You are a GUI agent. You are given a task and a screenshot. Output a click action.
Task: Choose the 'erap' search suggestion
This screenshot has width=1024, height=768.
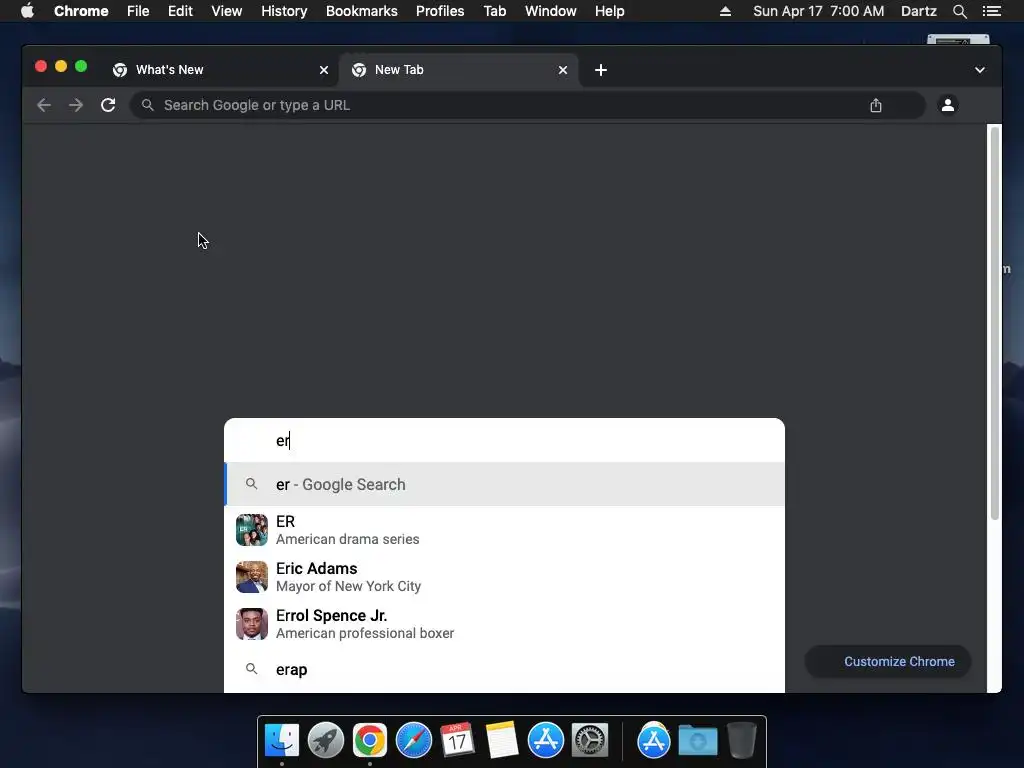(x=504, y=669)
